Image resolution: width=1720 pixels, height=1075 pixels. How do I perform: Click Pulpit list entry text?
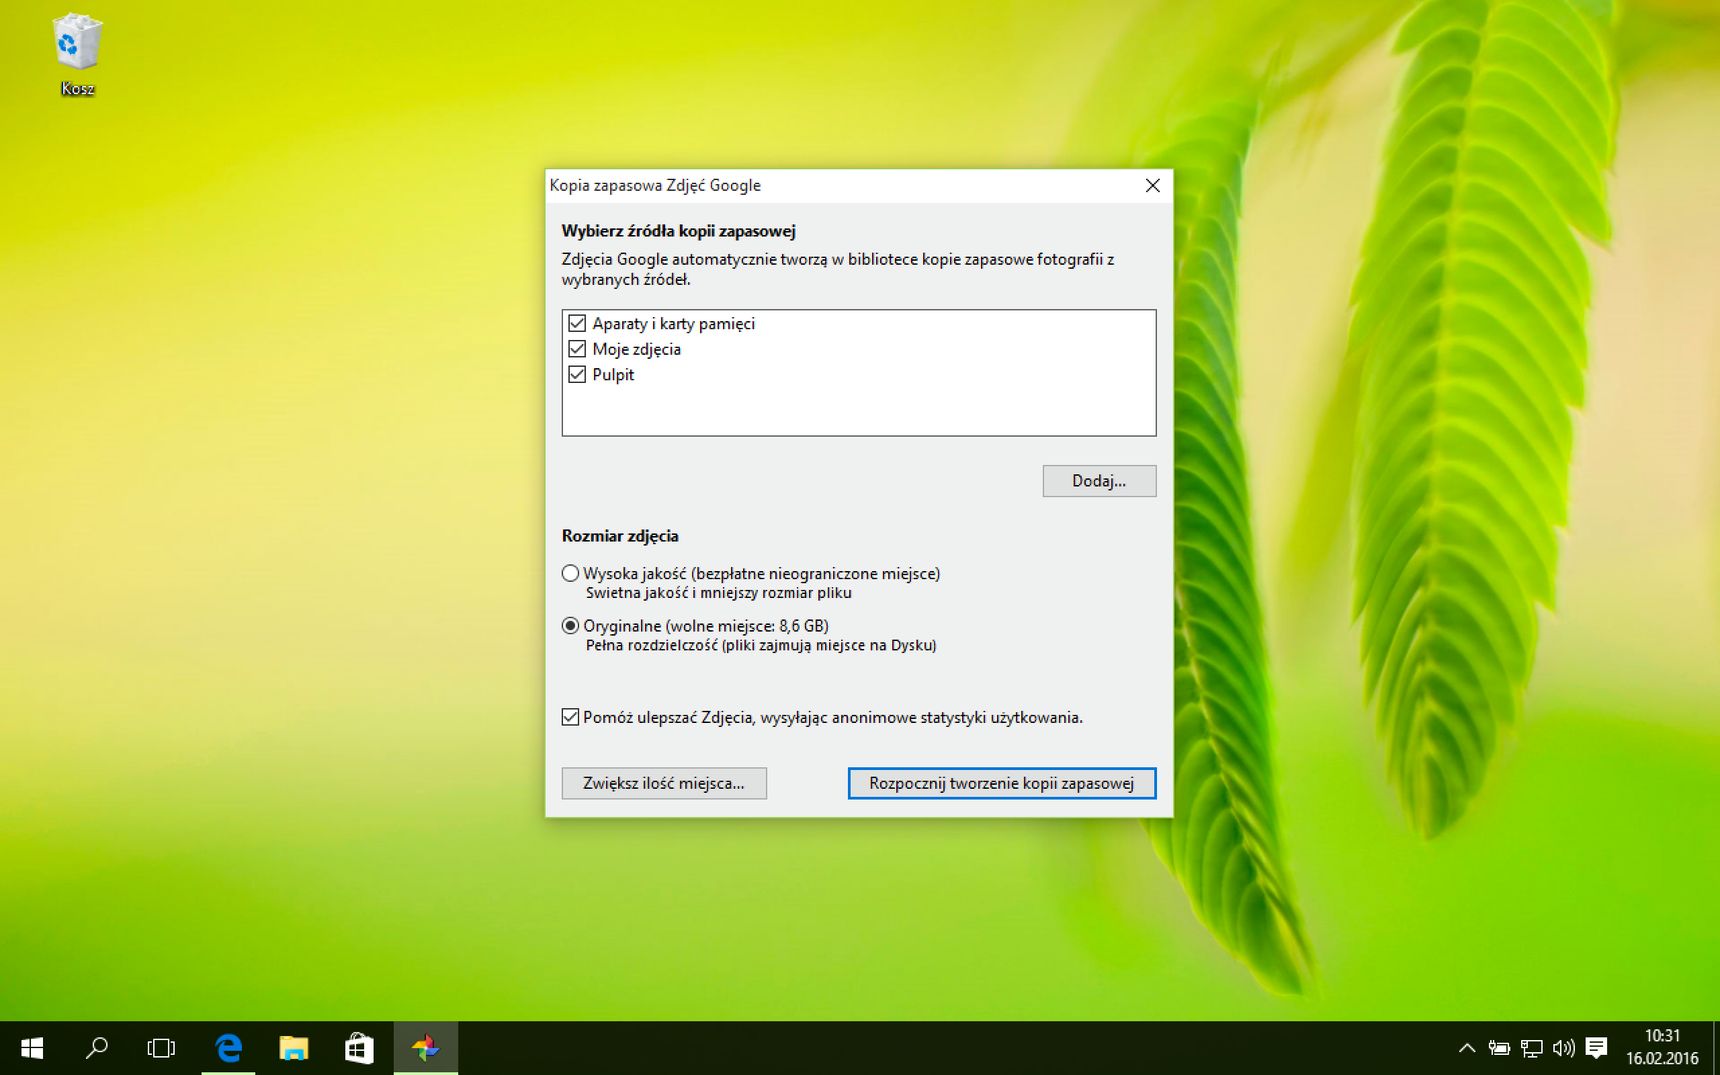point(613,374)
